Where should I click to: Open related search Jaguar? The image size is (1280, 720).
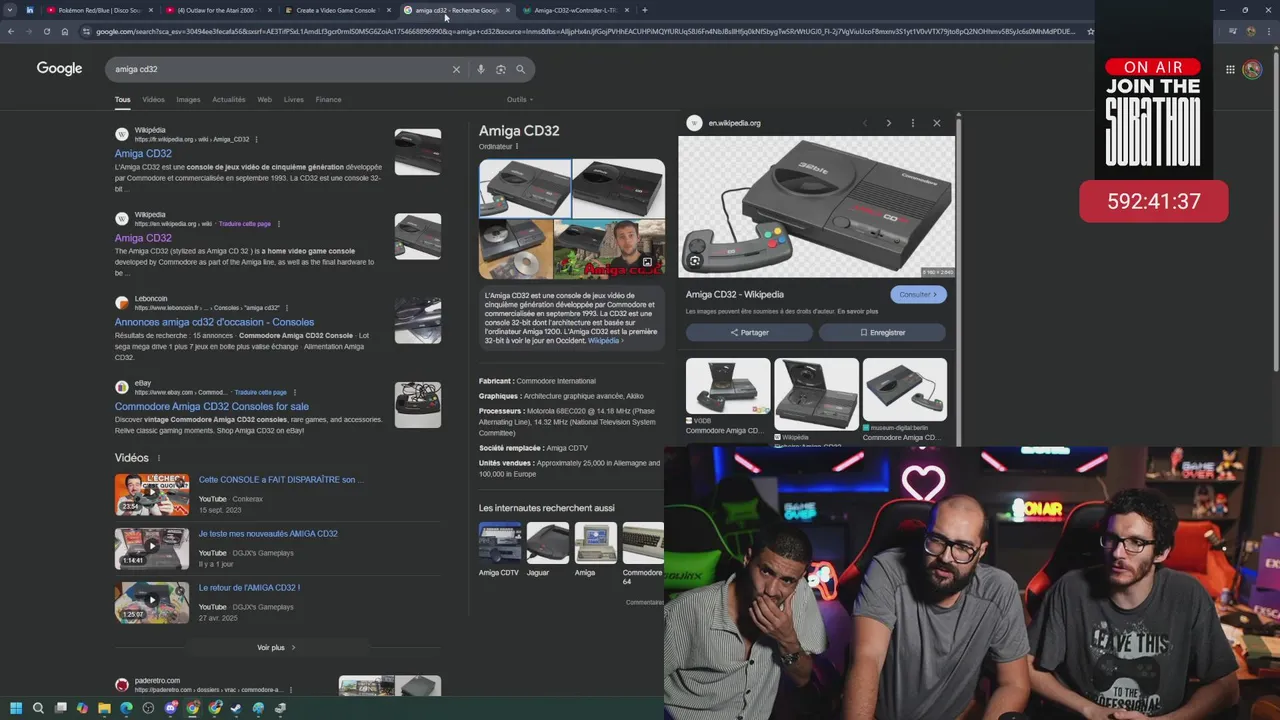click(548, 549)
